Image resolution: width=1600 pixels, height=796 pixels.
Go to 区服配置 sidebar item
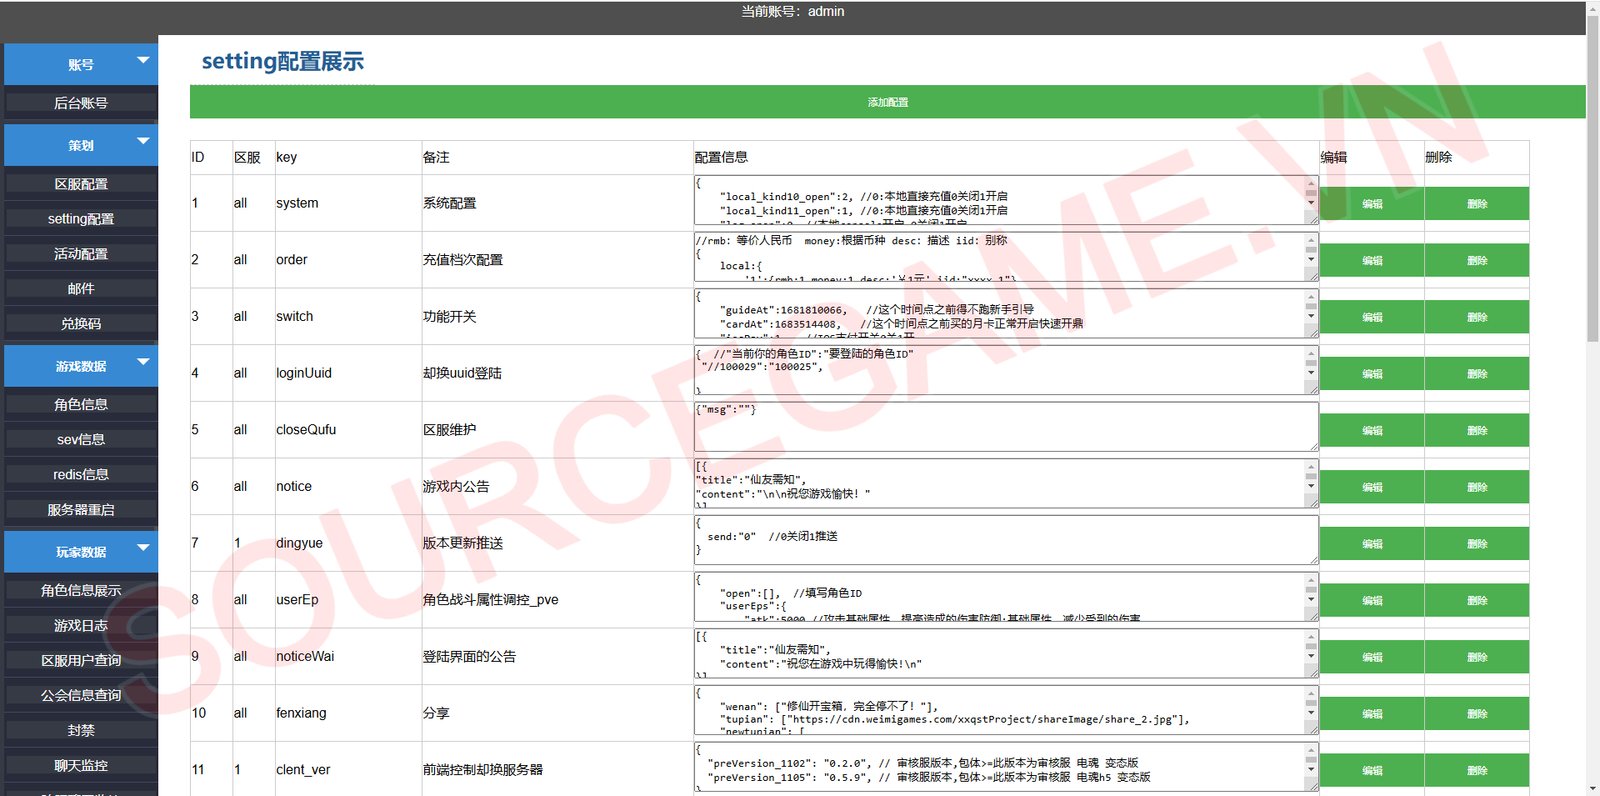click(x=81, y=184)
